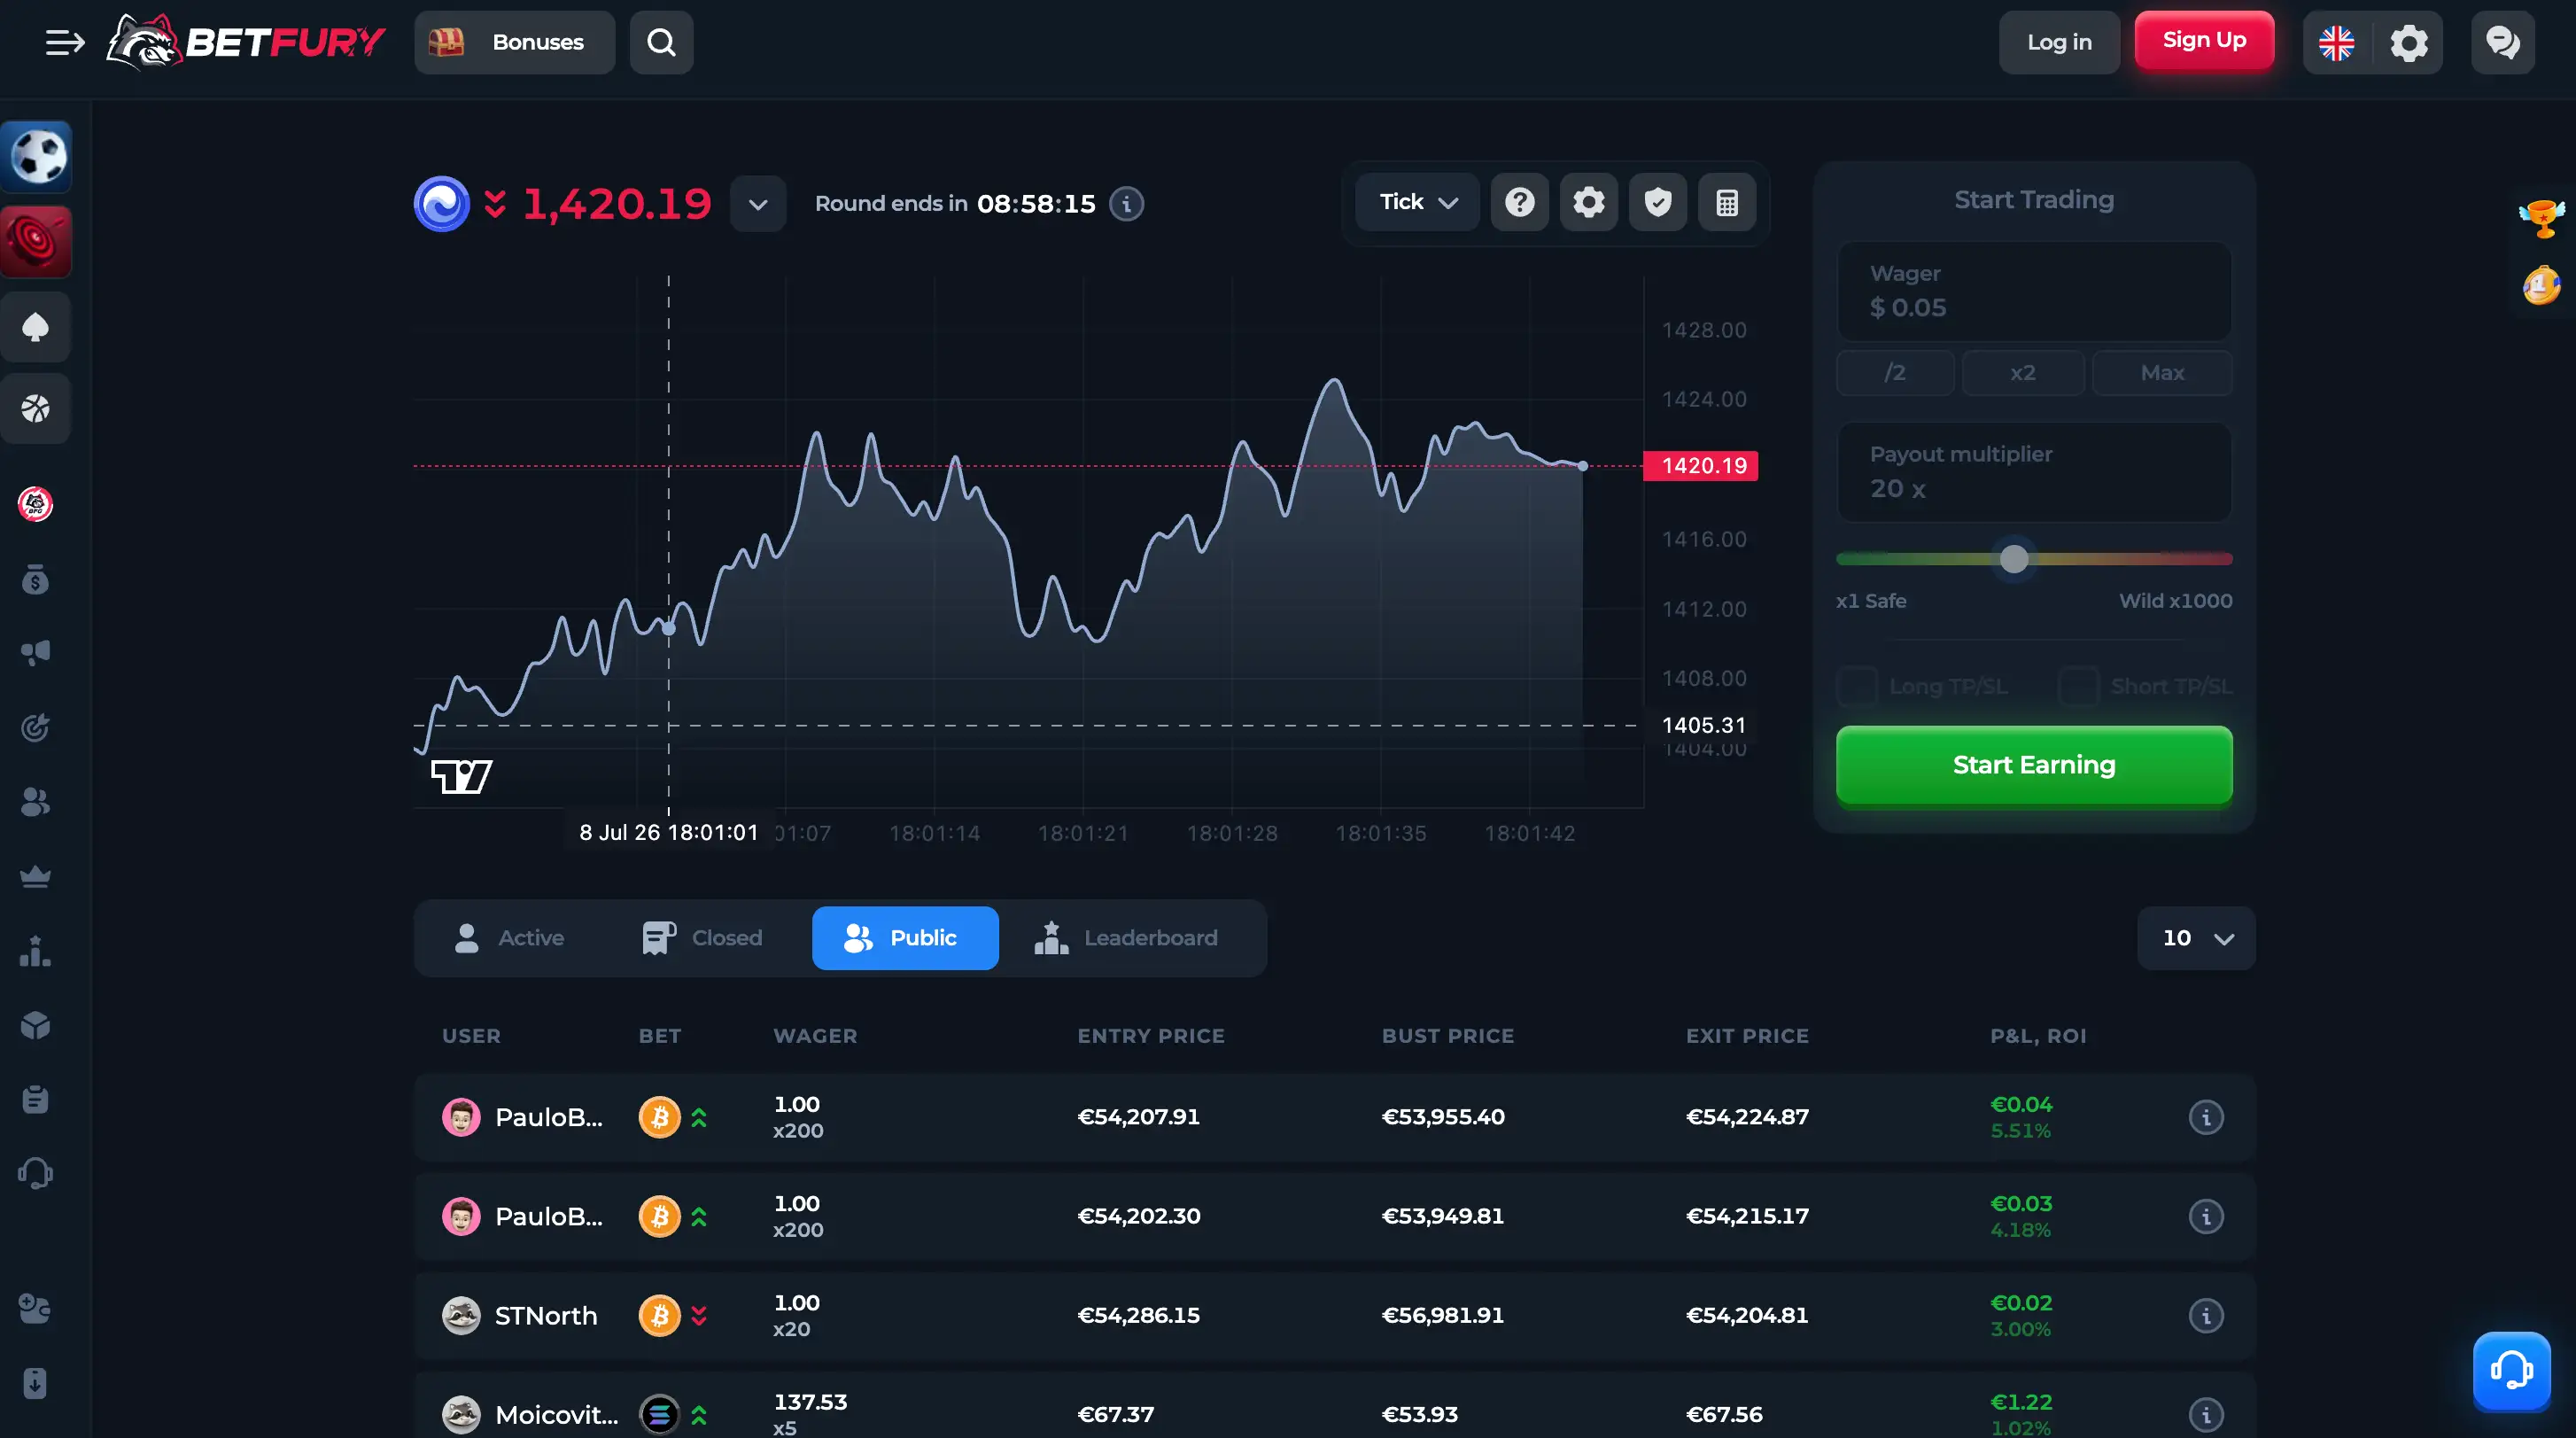The width and height of the screenshot is (2576, 1438).
Task: Open the search magnifier
Action: [x=661, y=42]
